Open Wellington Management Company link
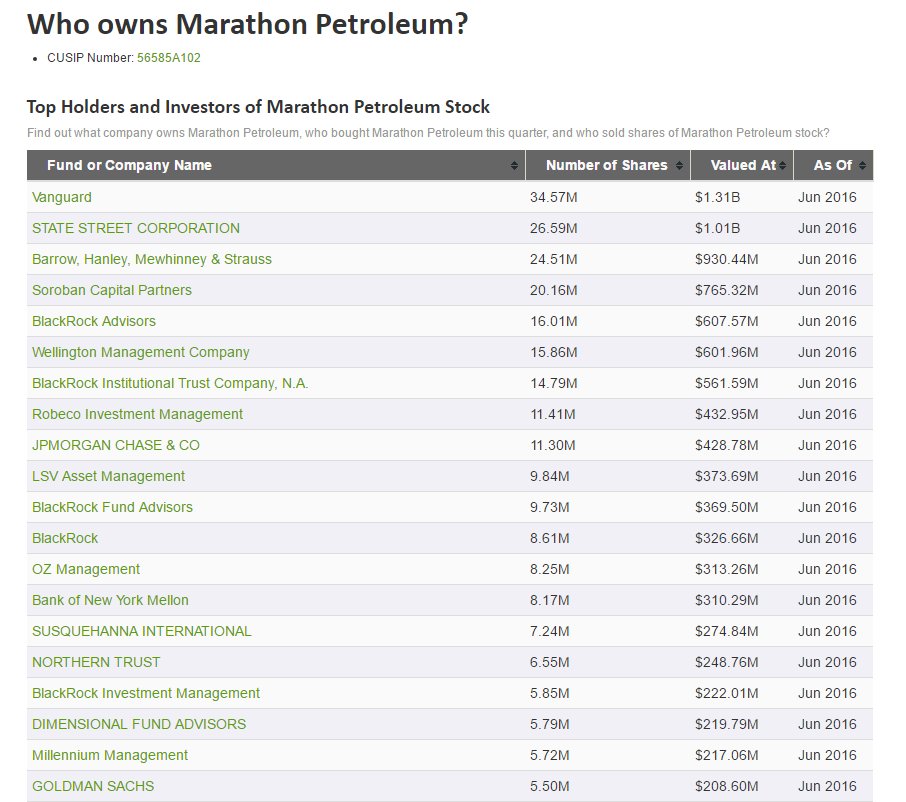The image size is (906, 802). coord(140,352)
